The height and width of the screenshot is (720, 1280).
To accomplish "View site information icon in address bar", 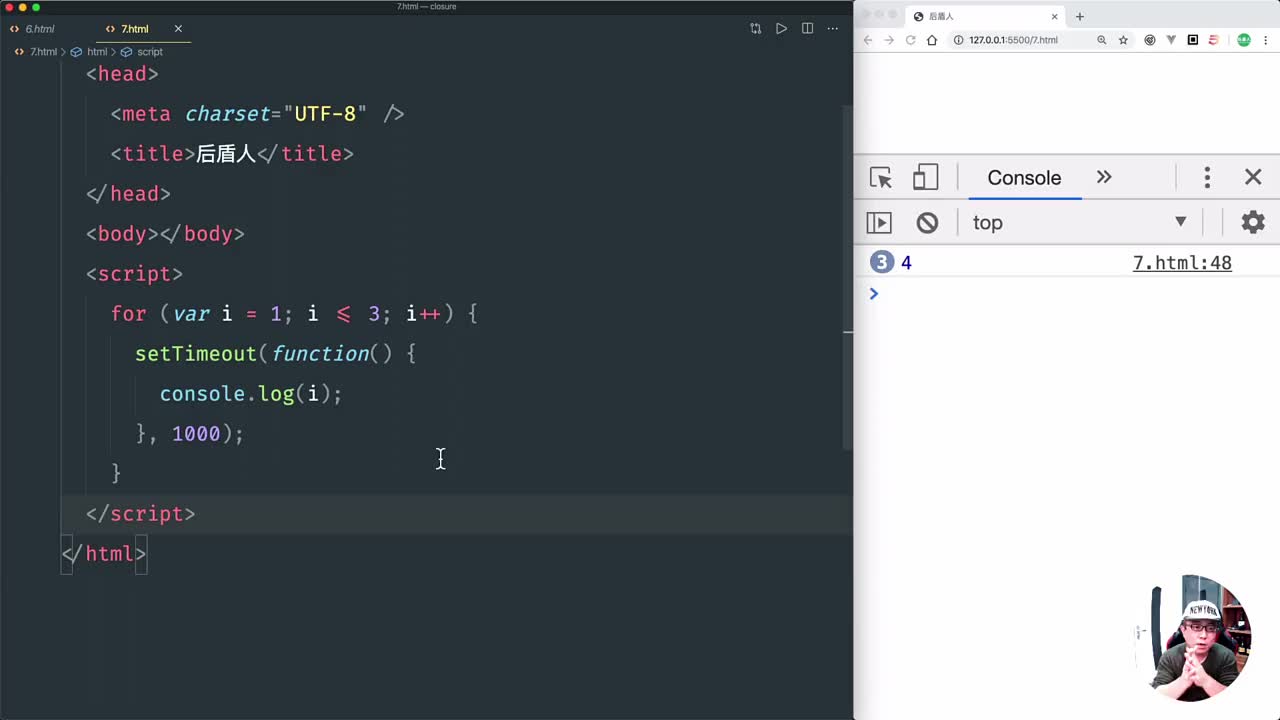I will point(958,40).
